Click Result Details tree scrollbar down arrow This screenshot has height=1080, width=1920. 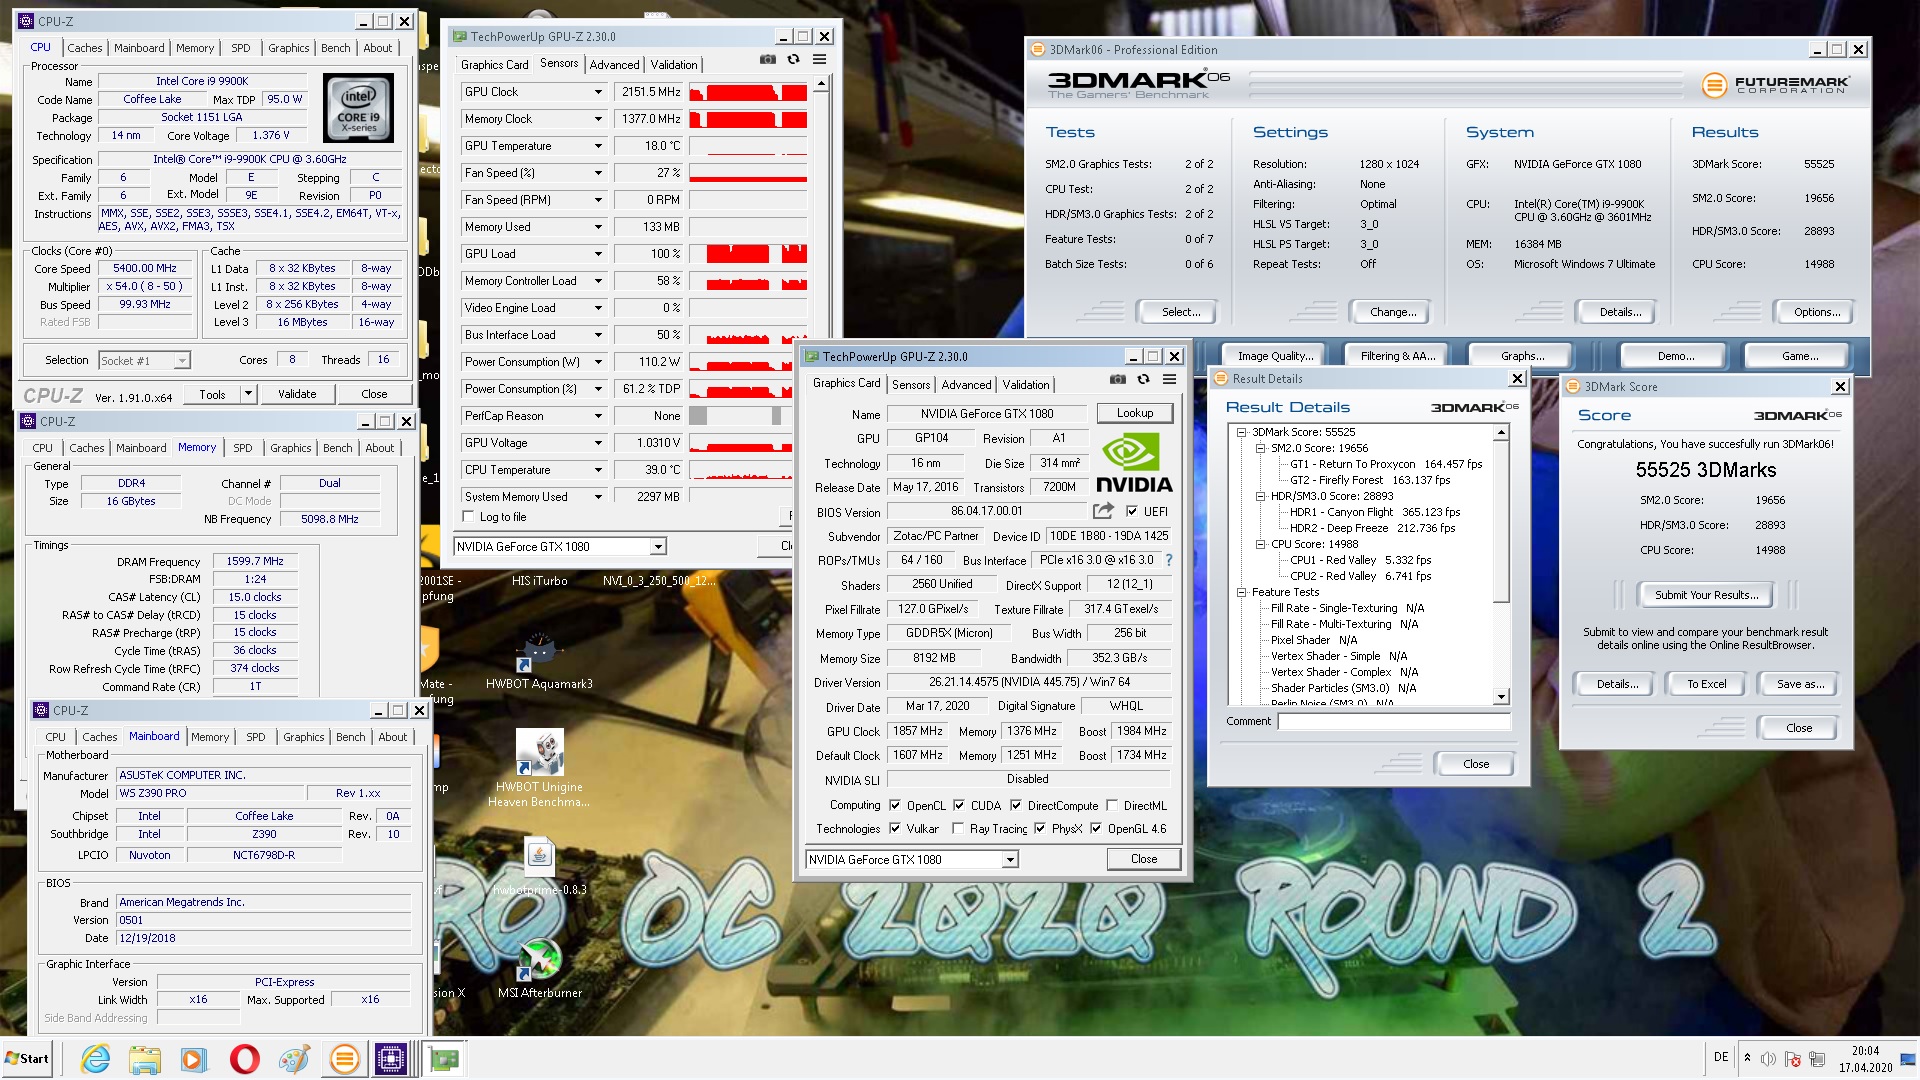[1501, 697]
